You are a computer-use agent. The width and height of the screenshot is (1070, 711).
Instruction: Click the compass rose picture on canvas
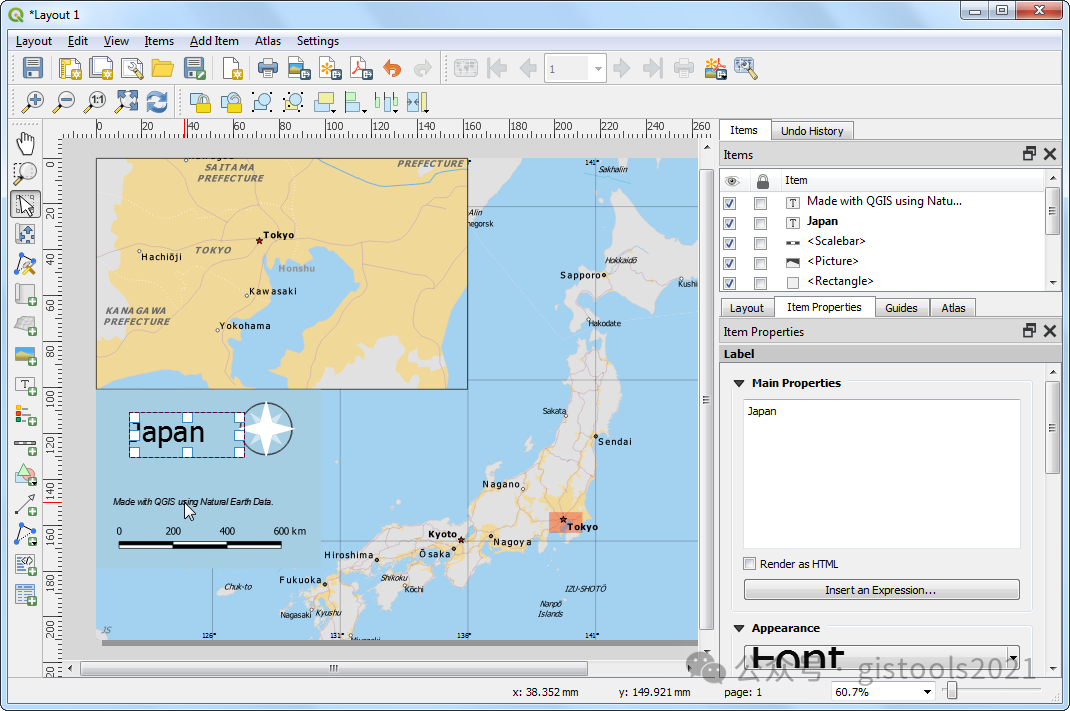tap(268, 429)
